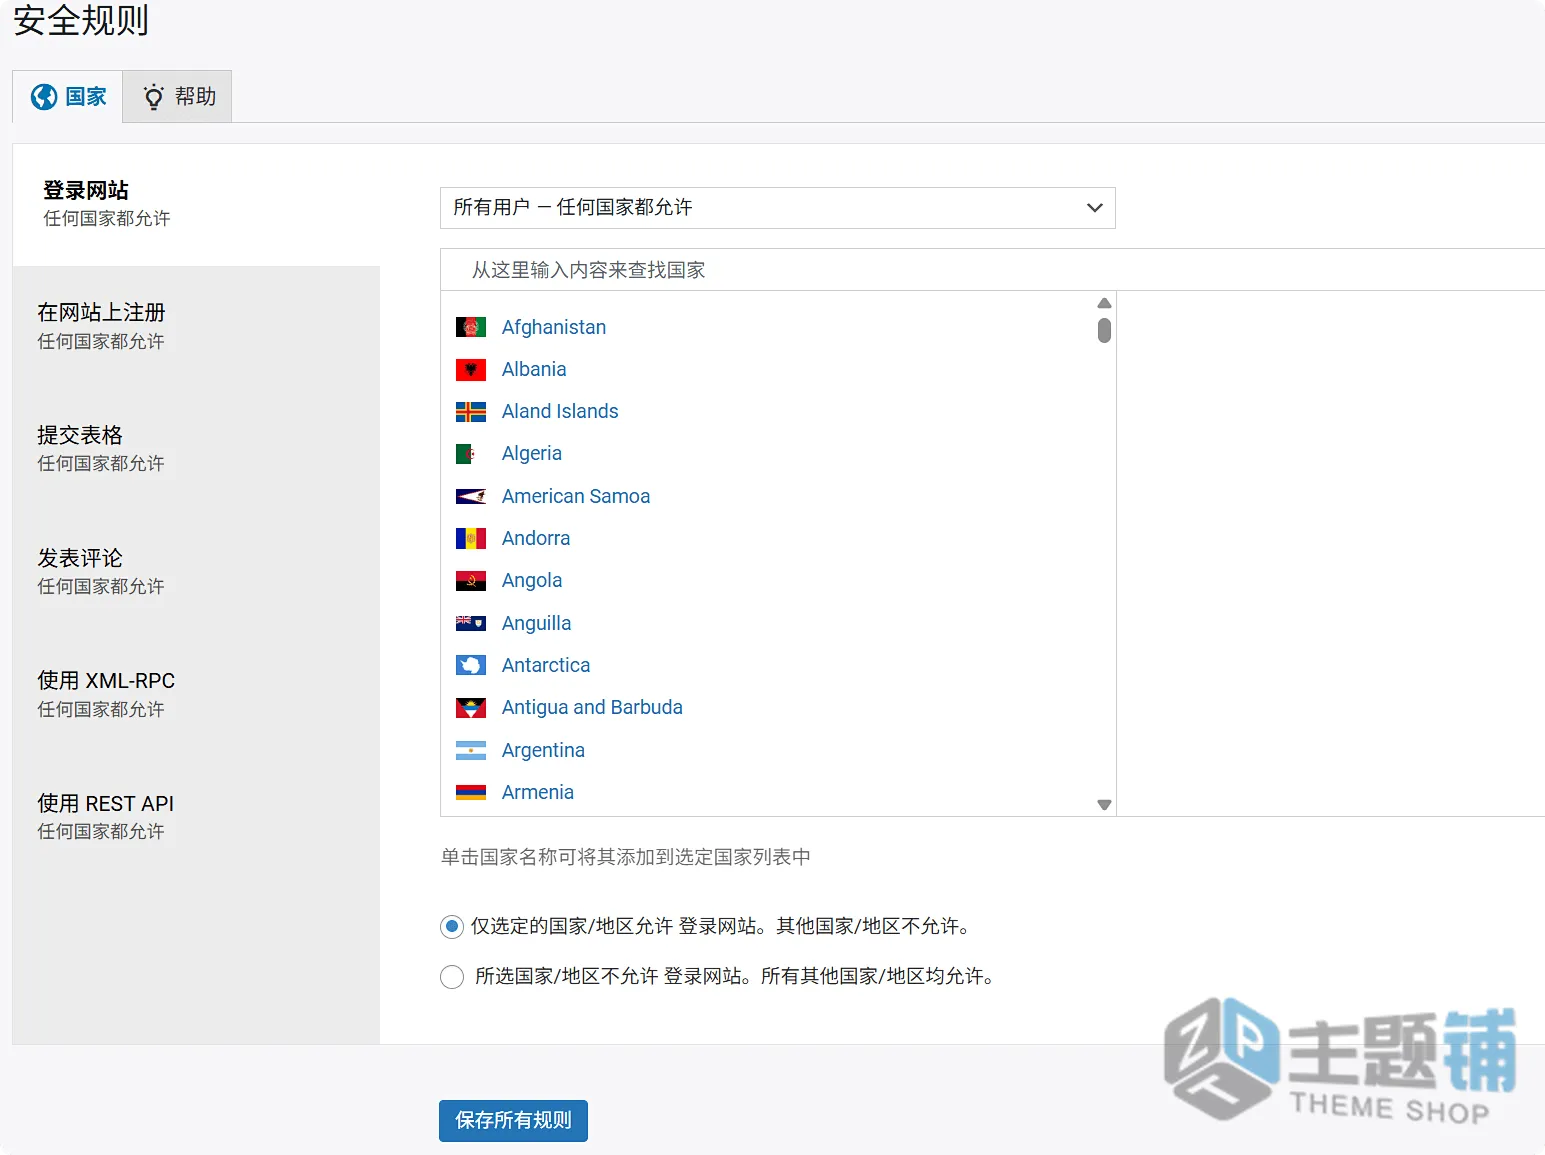Image resolution: width=1545 pixels, height=1155 pixels.
Task: Add American Samoa to selected list
Action: [576, 496]
